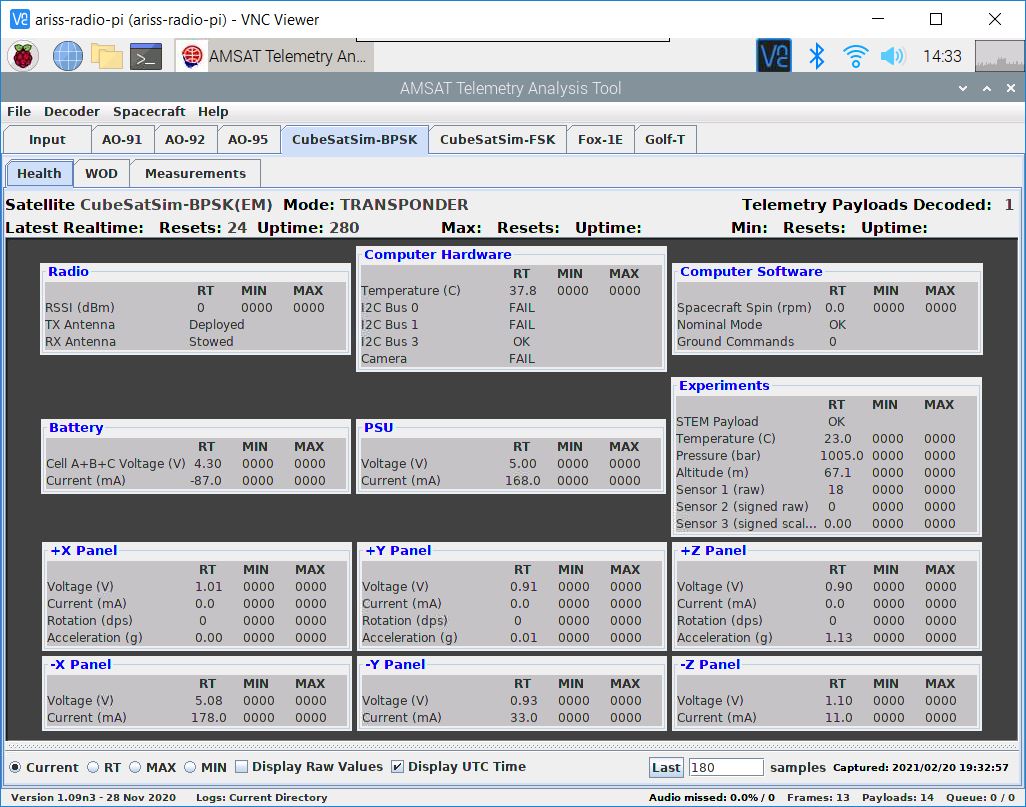Screen dimensions: 1026x807
Task: Click the I2C Bus 0 row label
Action: [x=390, y=308]
